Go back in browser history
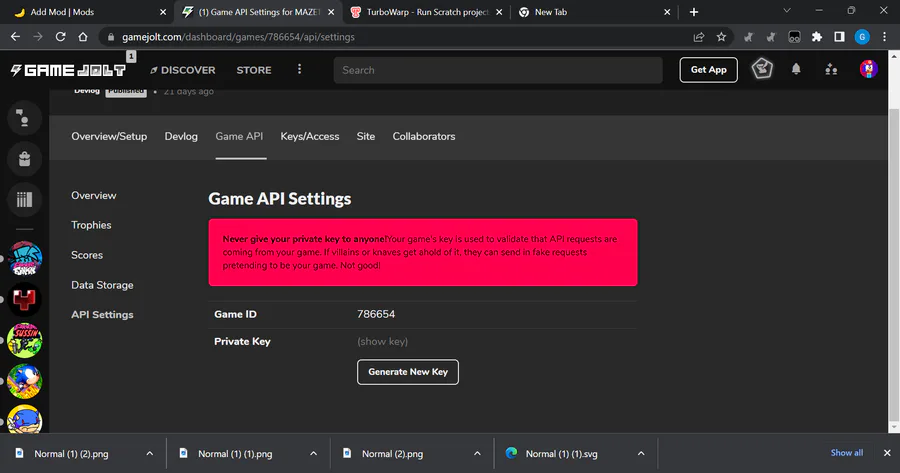The image size is (900, 473). coord(15,37)
